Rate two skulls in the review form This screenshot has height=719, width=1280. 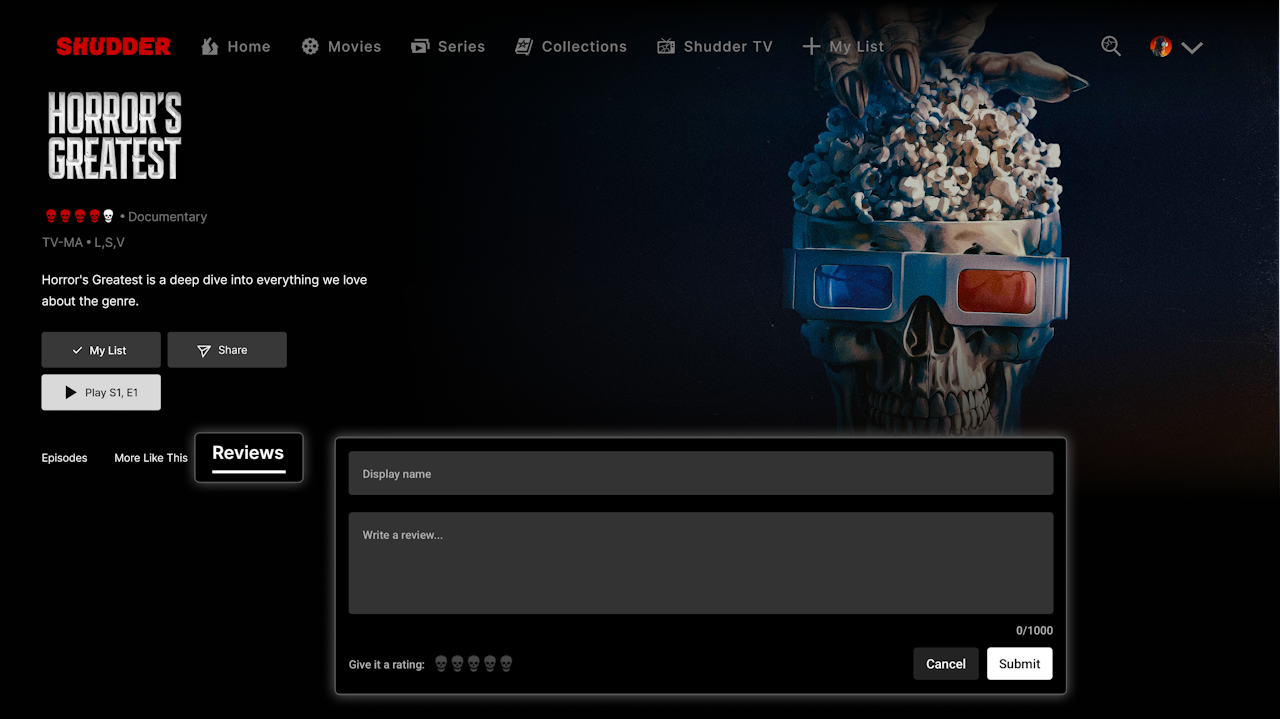457,664
